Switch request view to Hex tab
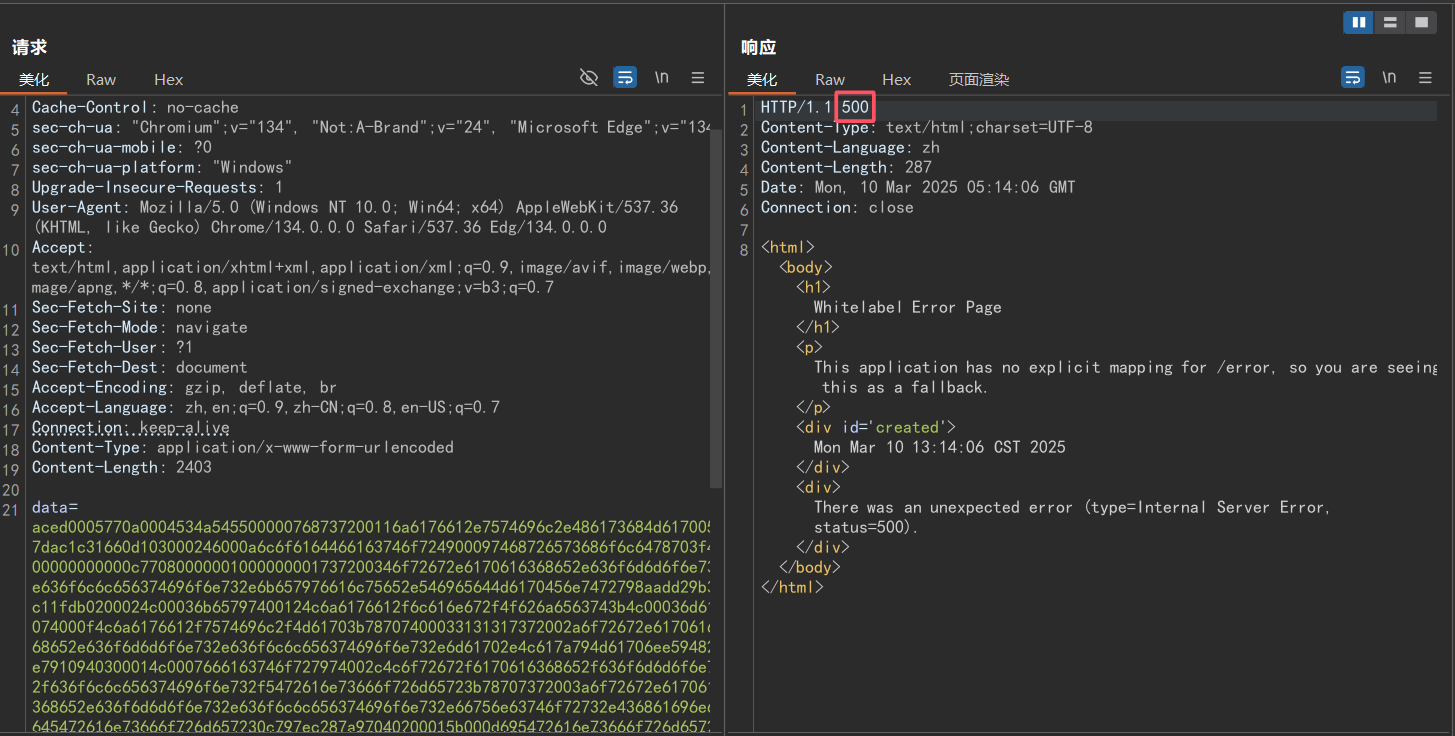 [x=168, y=80]
